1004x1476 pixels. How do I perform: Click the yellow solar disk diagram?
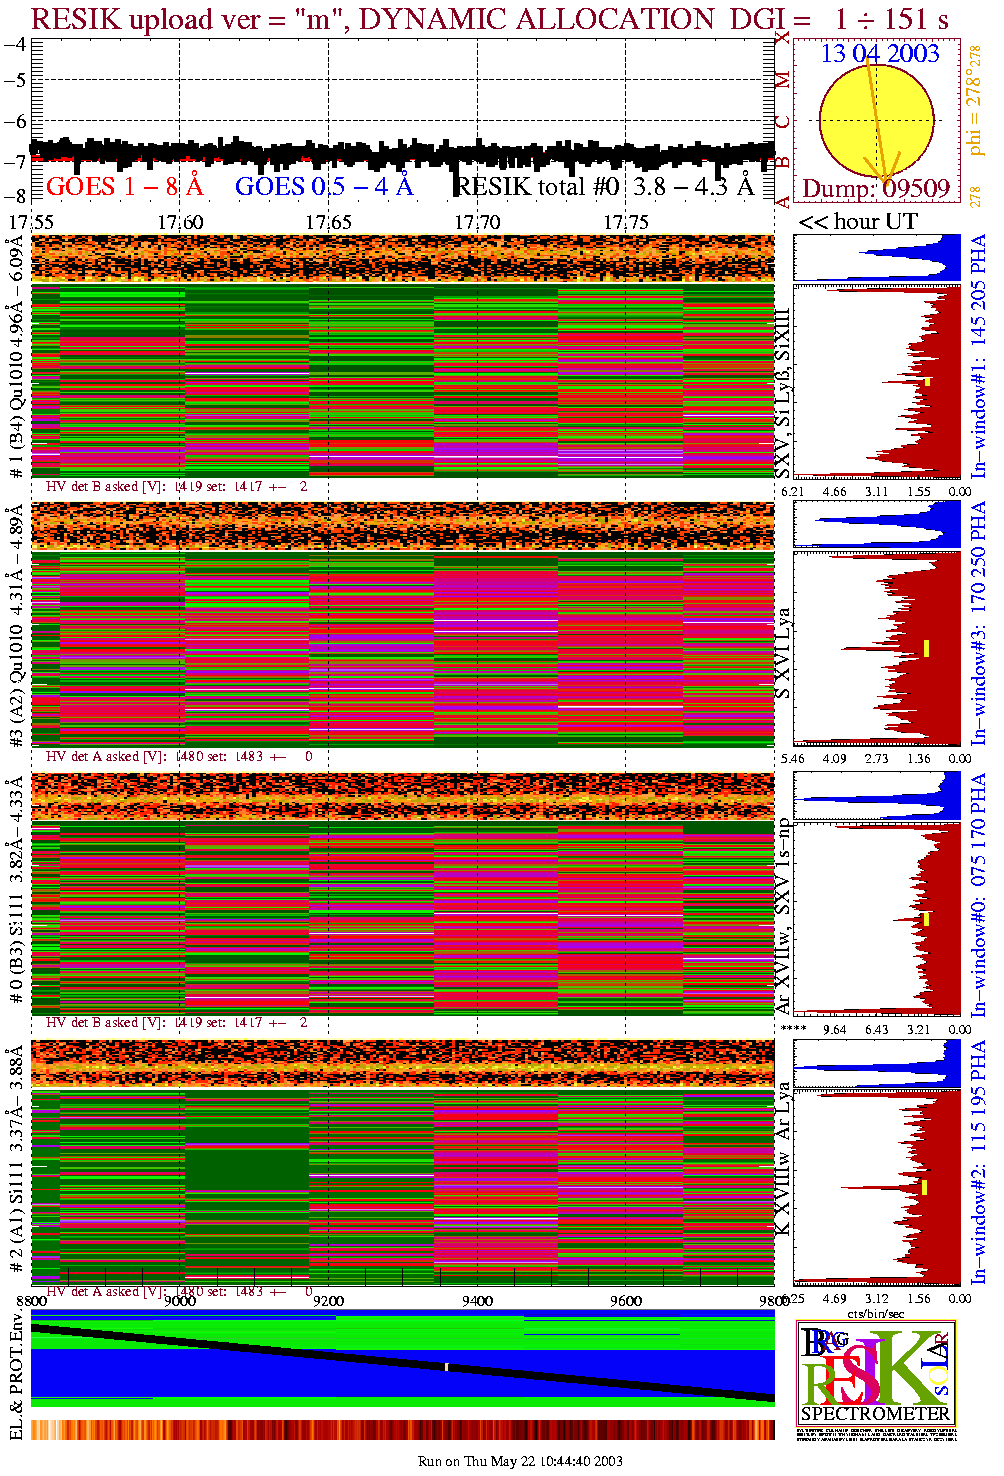(x=876, y=120)
